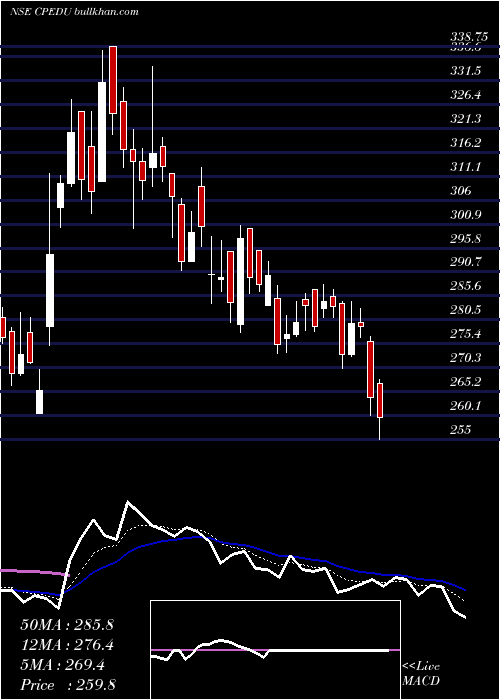
Task: Click the <<Live MACD label
Action: (x=421, y=674)
